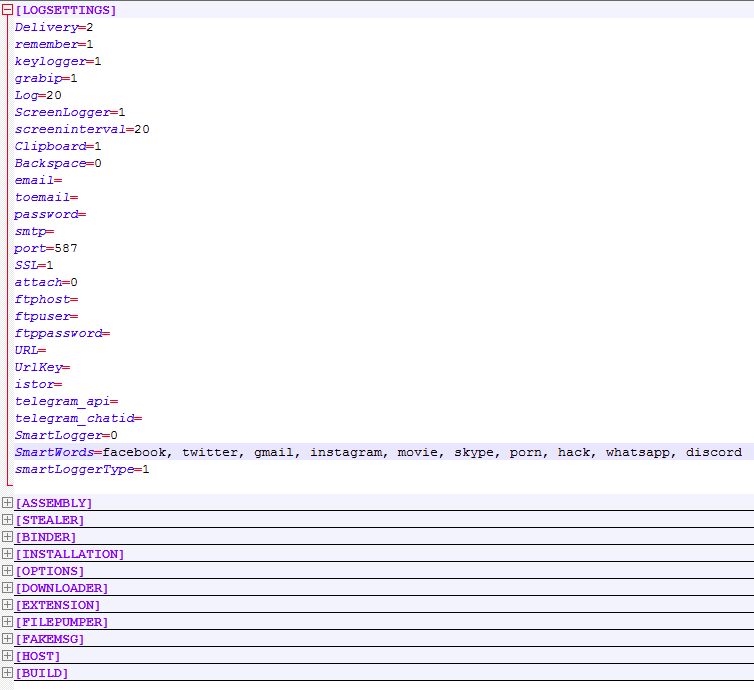Click the Delivery=2 line

click(54, 27)
